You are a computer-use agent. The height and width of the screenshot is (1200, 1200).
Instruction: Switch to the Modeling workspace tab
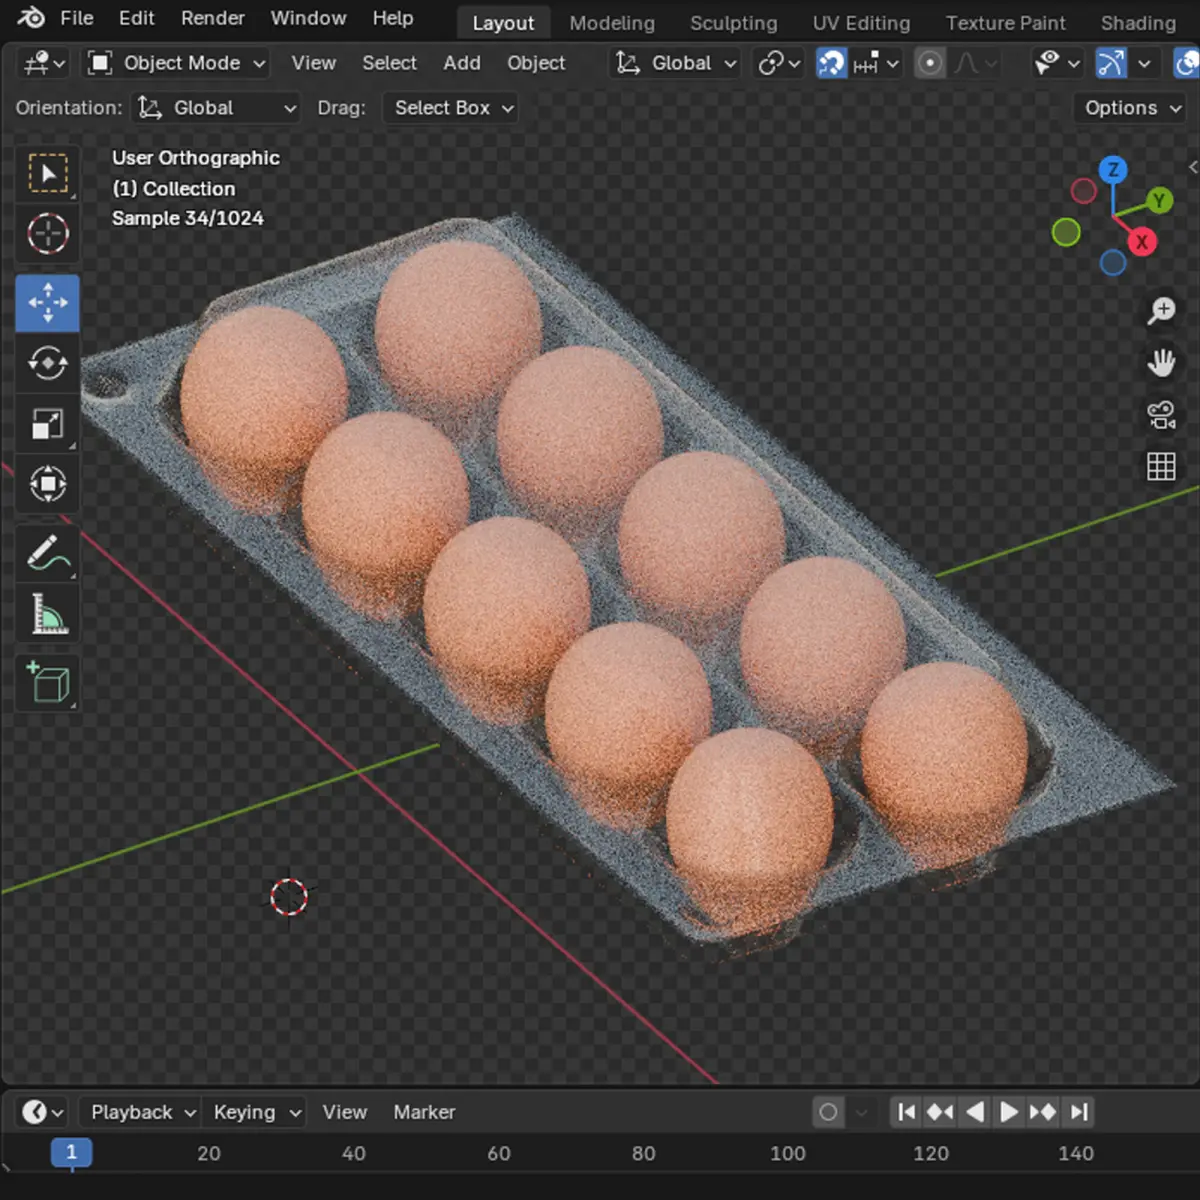coord(612,22)
